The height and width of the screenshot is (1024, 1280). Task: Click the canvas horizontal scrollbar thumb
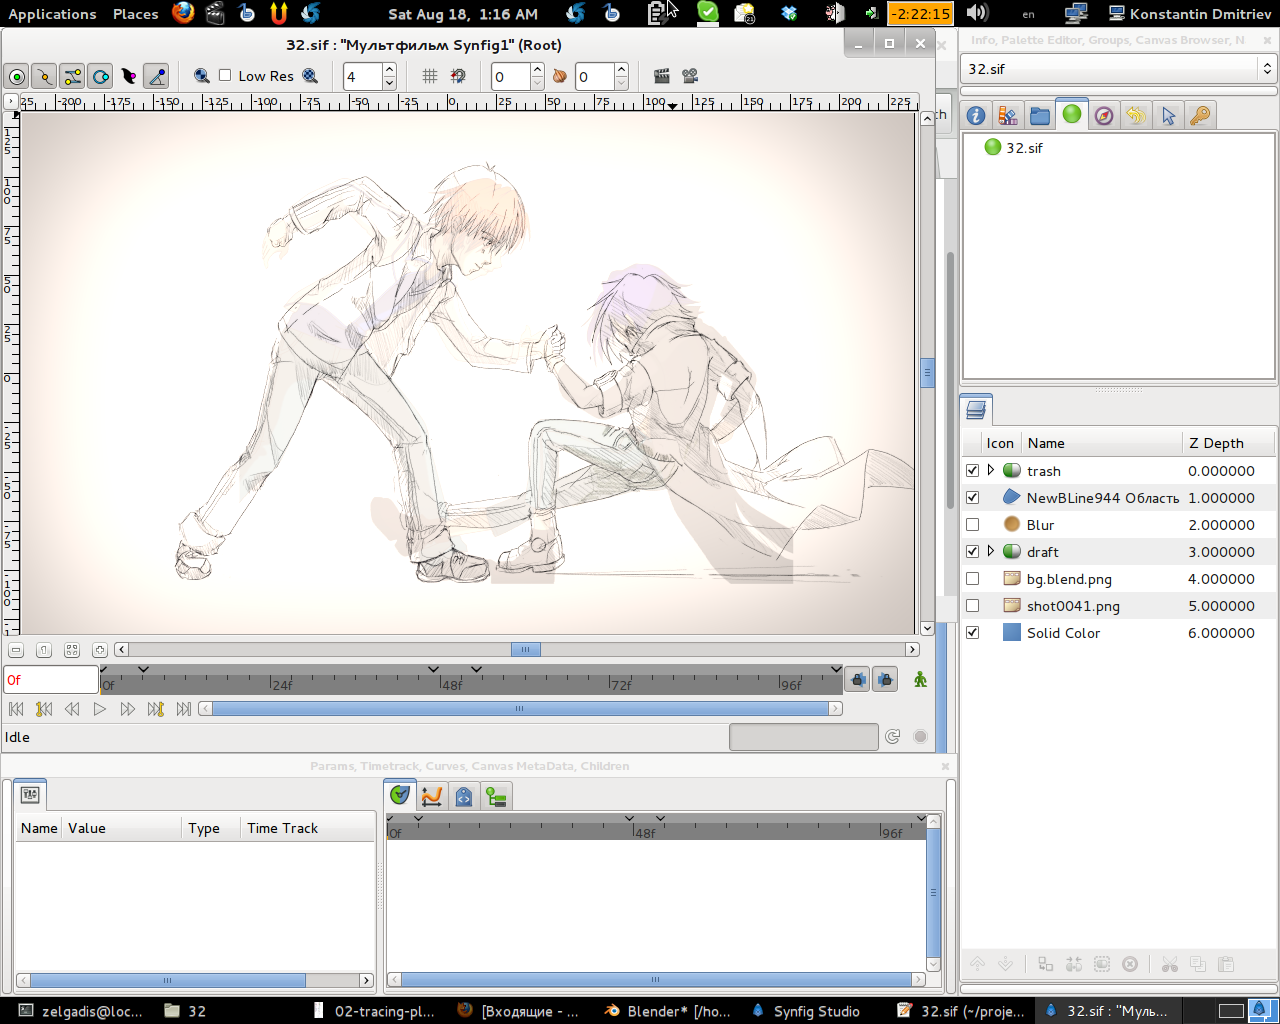tap(526, 650)
